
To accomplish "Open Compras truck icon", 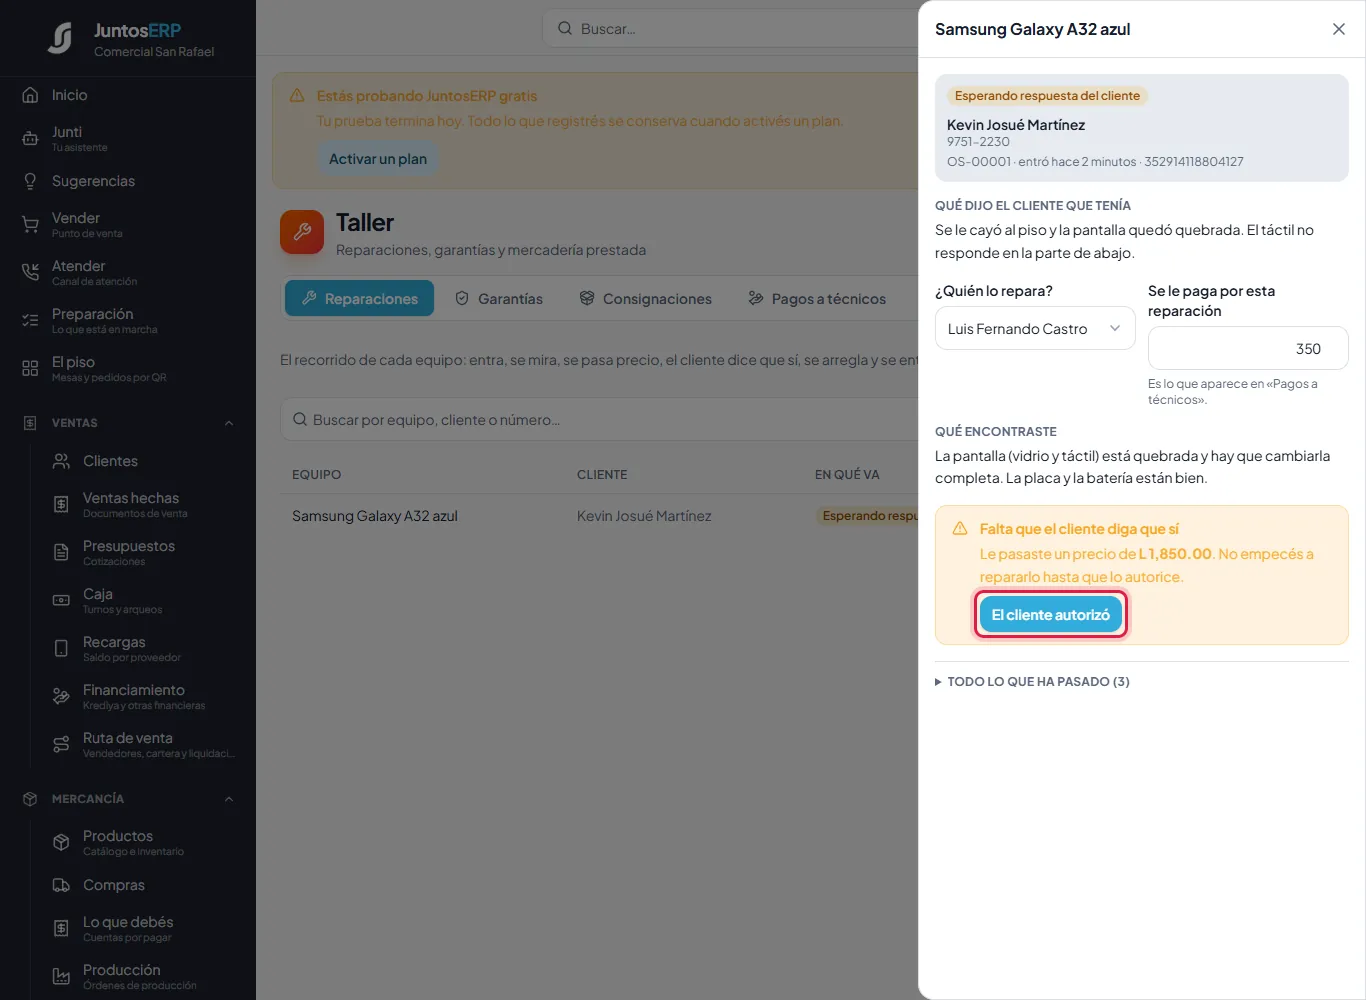I will tap(61, 885).
